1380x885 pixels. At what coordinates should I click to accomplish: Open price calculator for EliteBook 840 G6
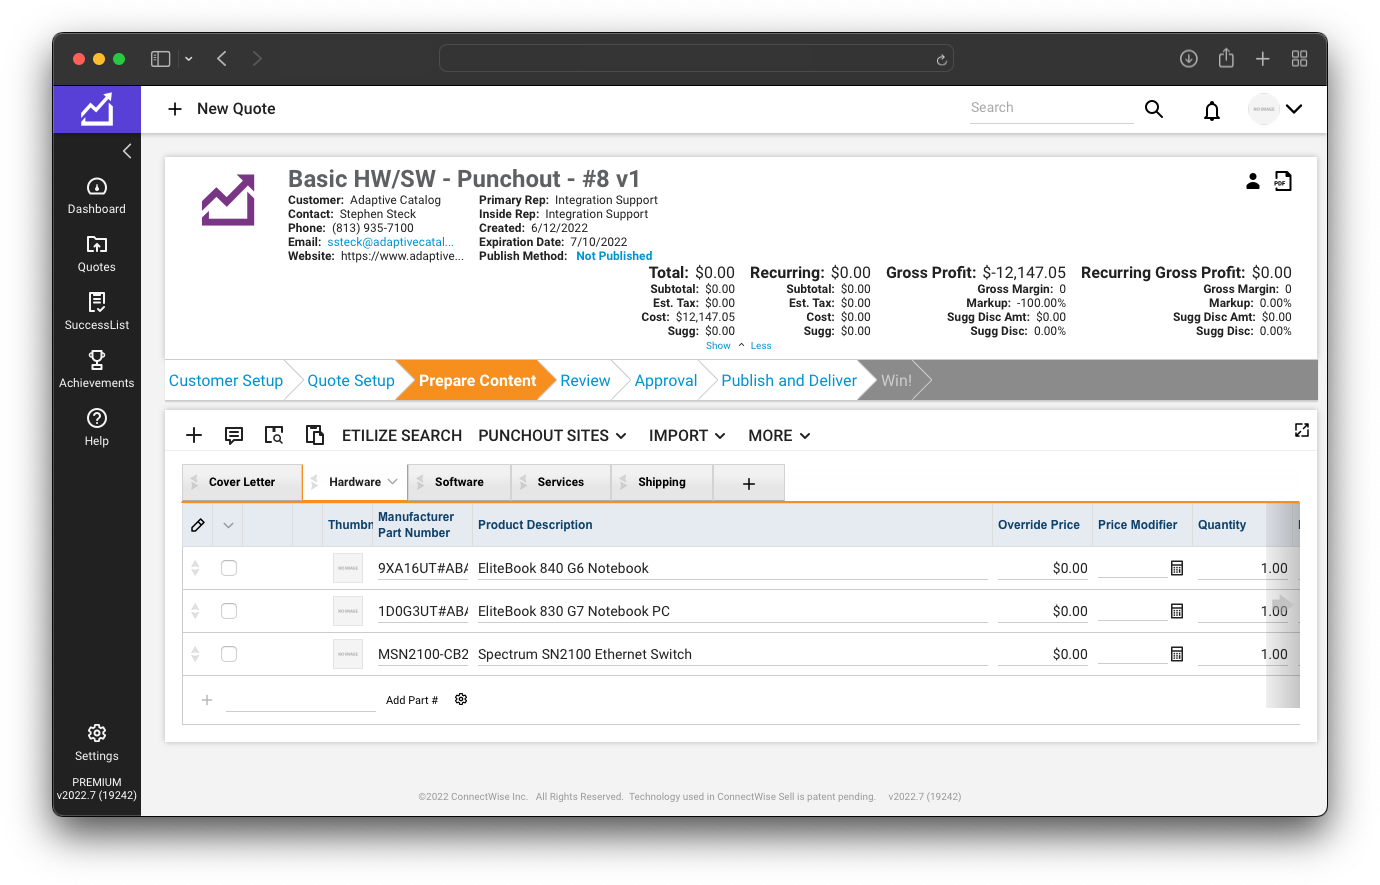1177,568
